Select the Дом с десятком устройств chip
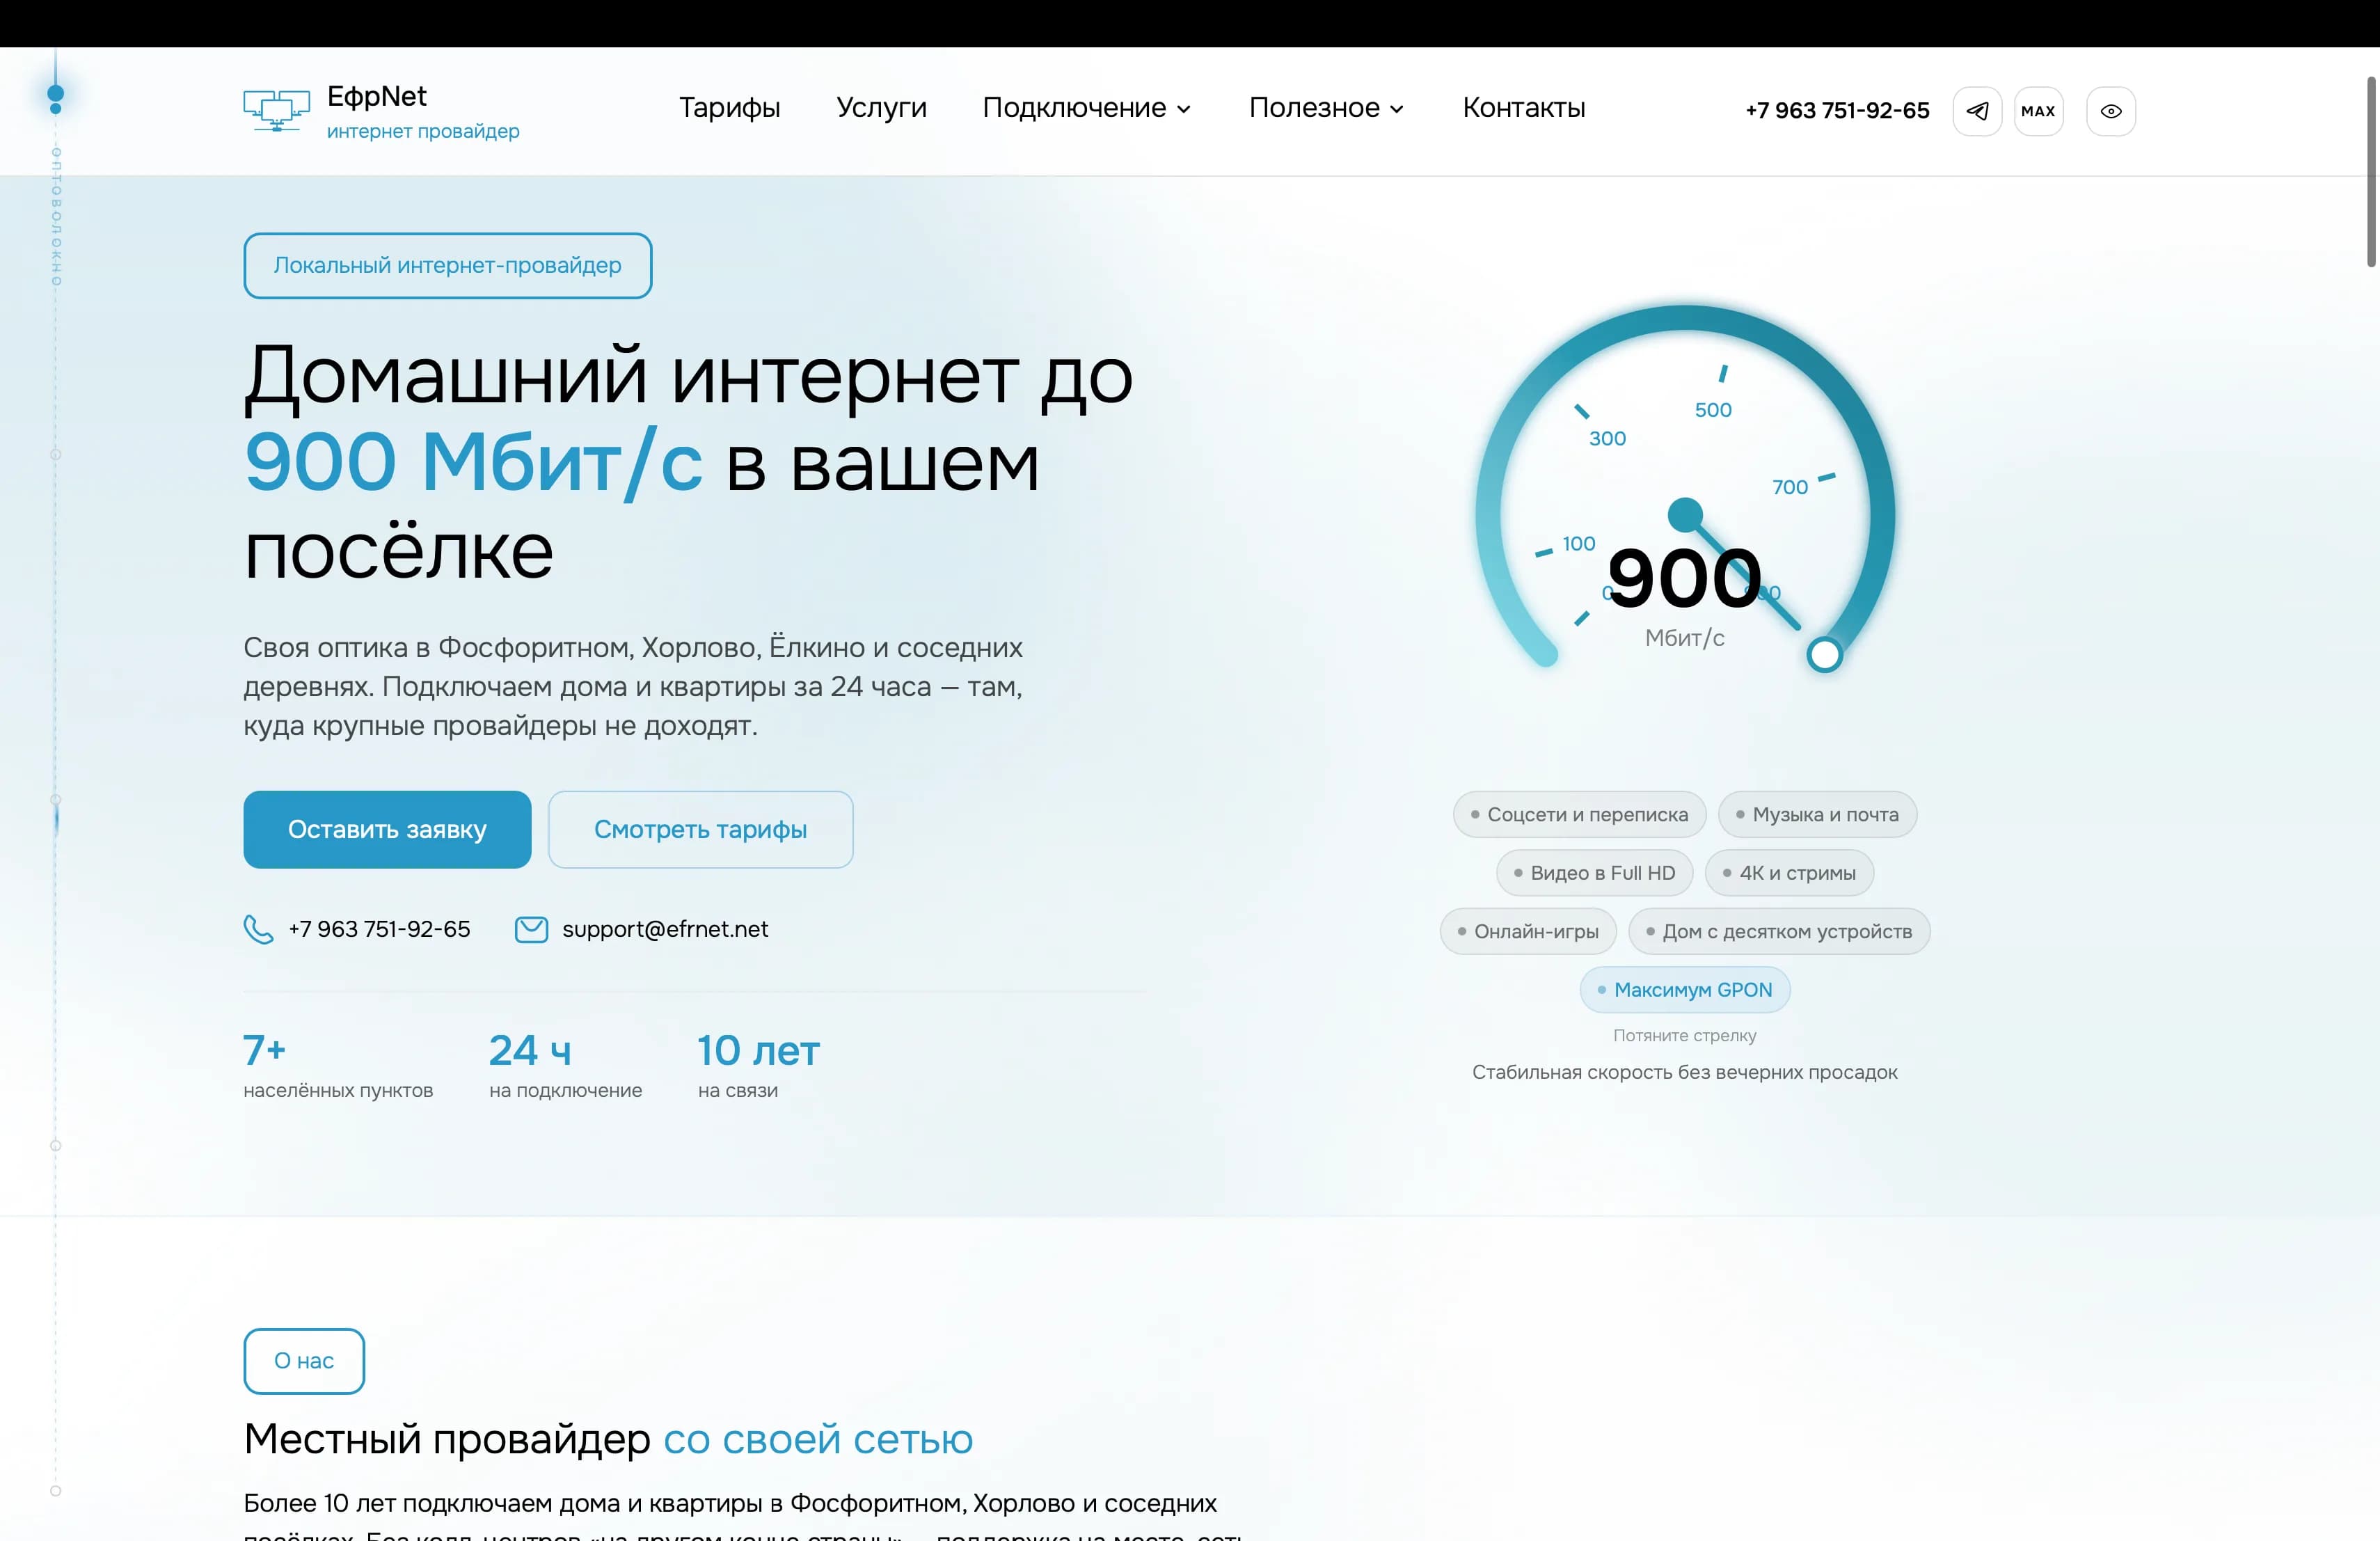Viewport: 2380px width, 1541px height. tap(1779, 931)
